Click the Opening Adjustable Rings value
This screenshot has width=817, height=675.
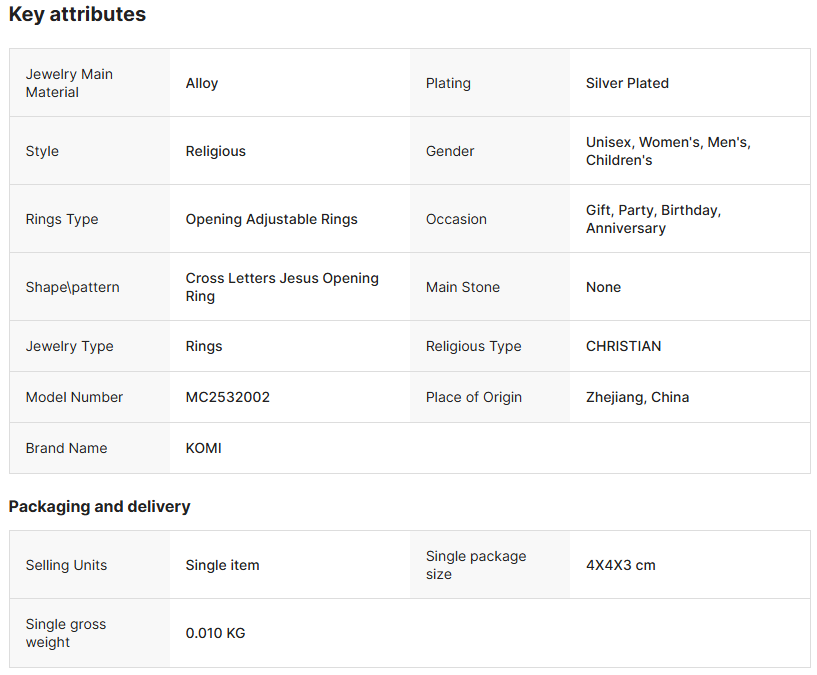tap(271, 219)
